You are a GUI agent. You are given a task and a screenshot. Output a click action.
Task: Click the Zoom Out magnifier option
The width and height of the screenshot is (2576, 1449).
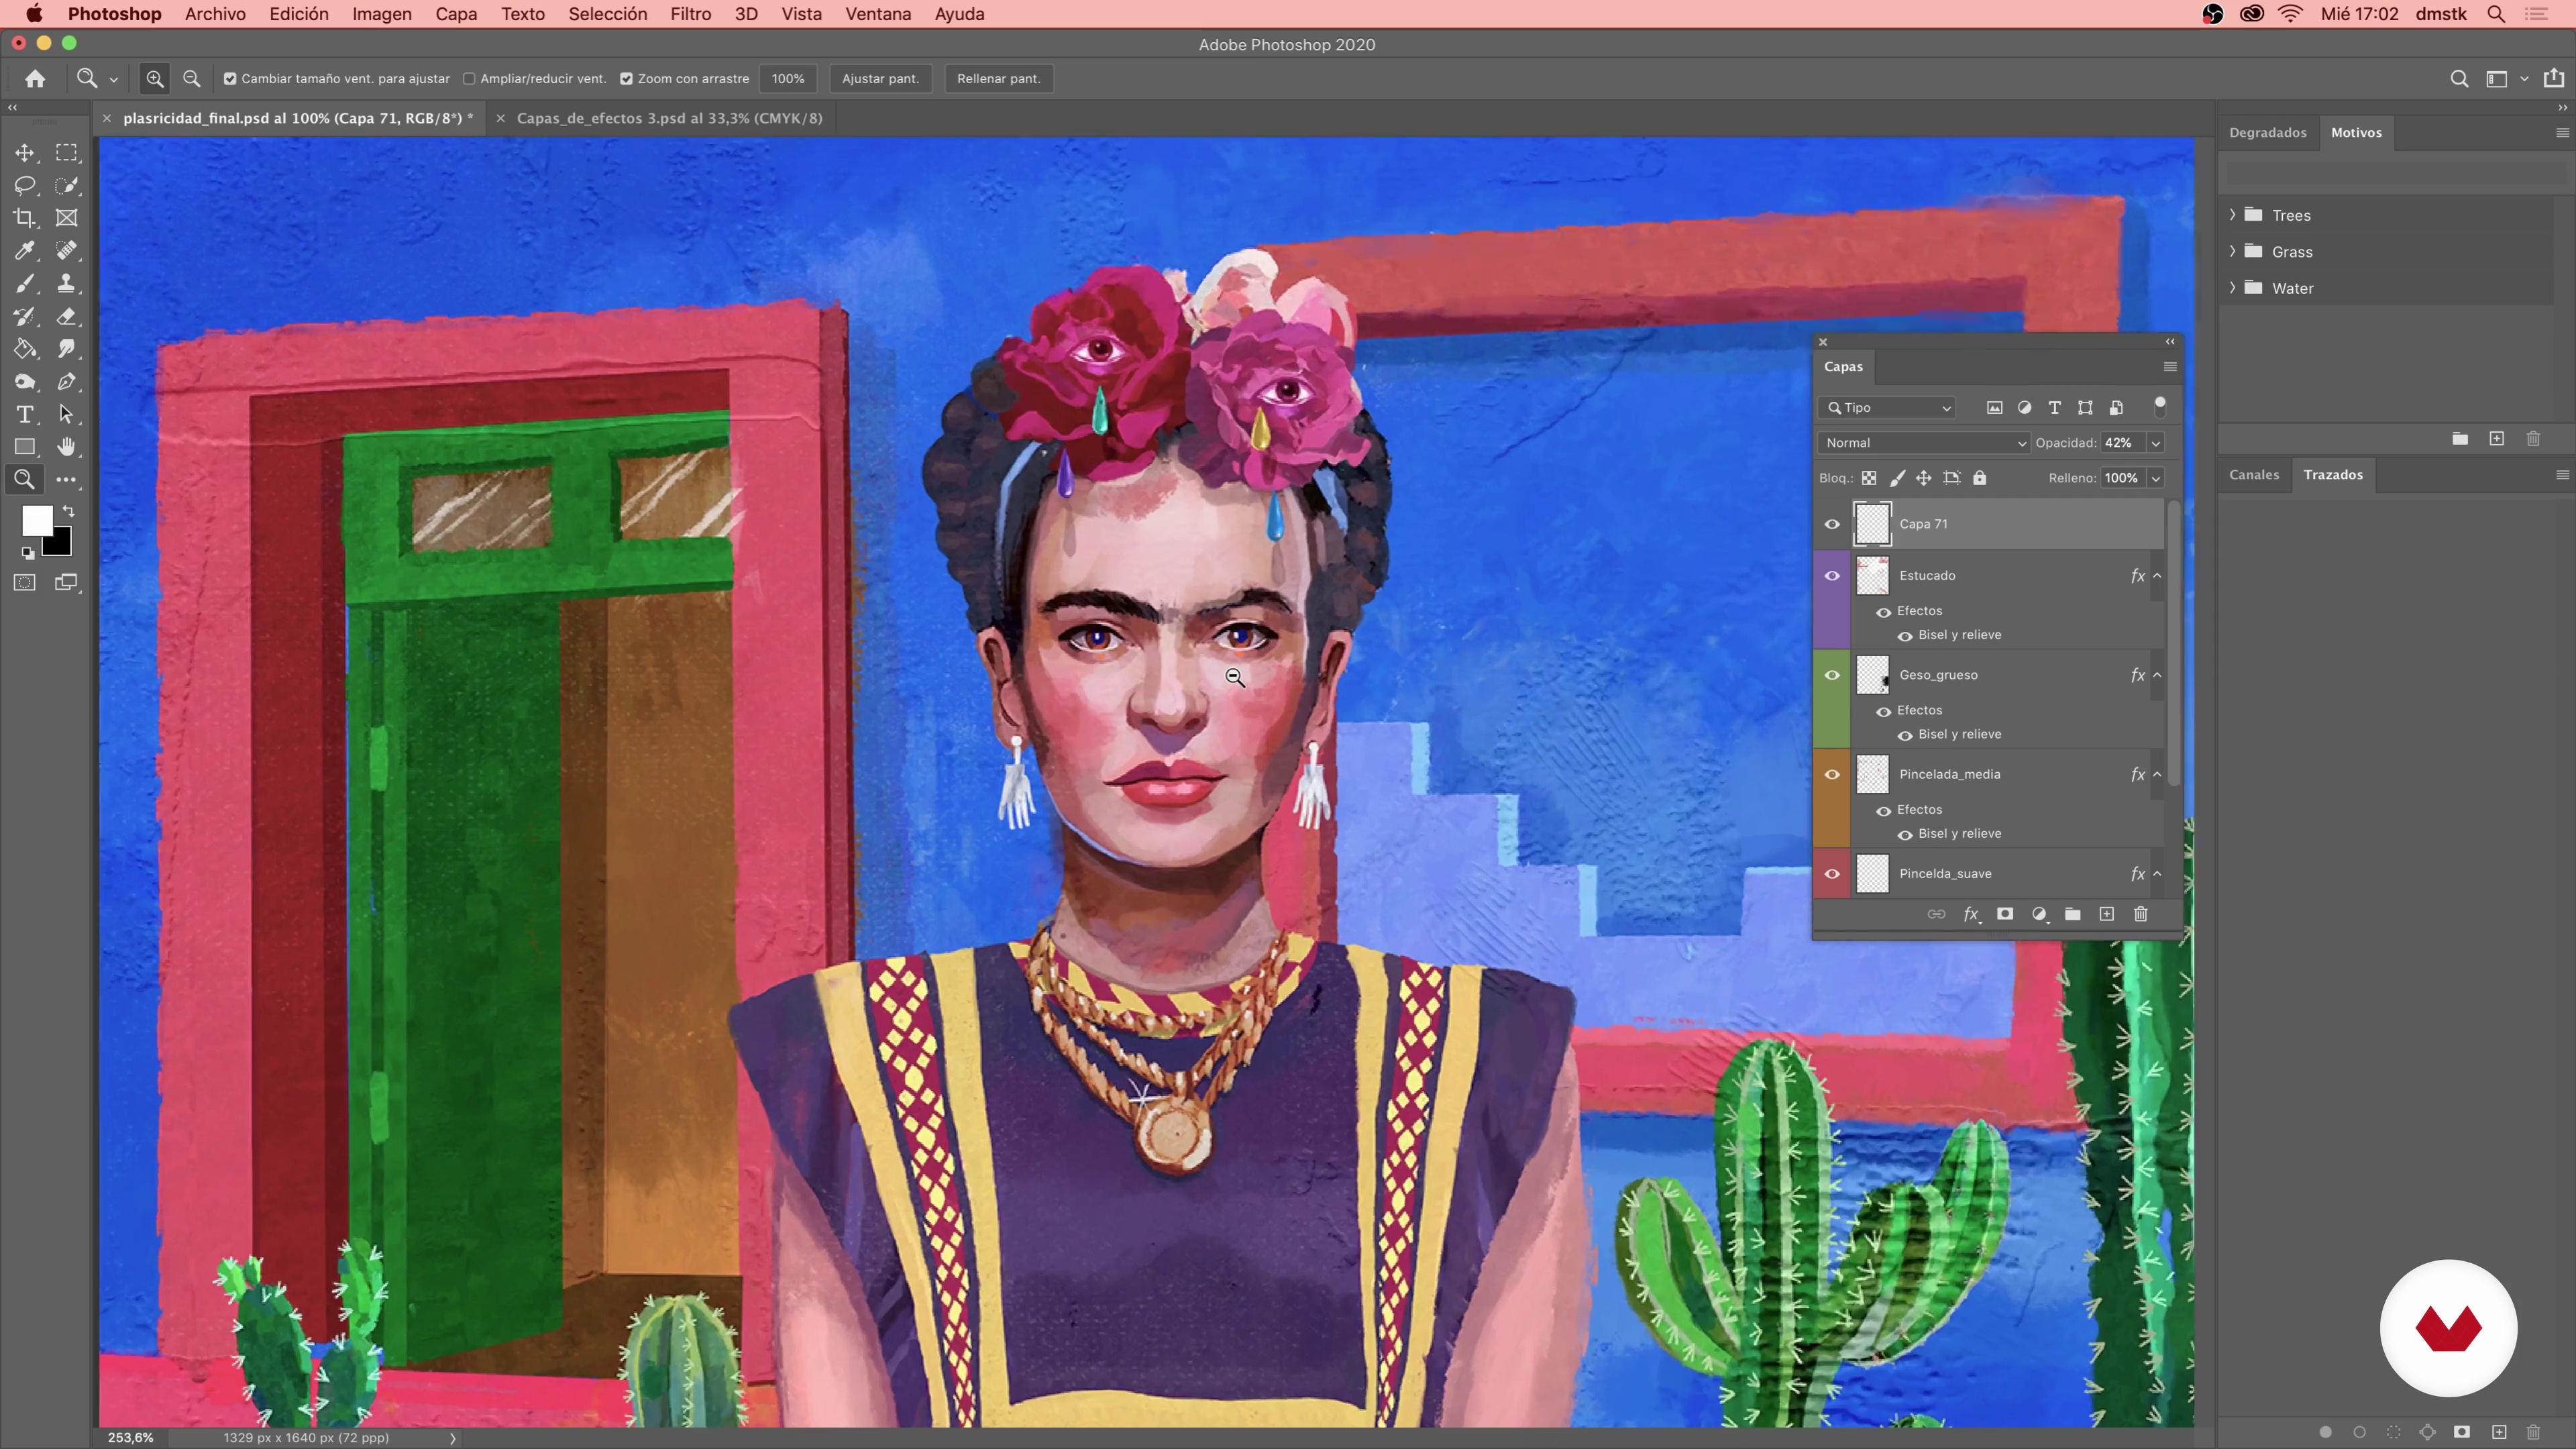(x=192, y=79)
